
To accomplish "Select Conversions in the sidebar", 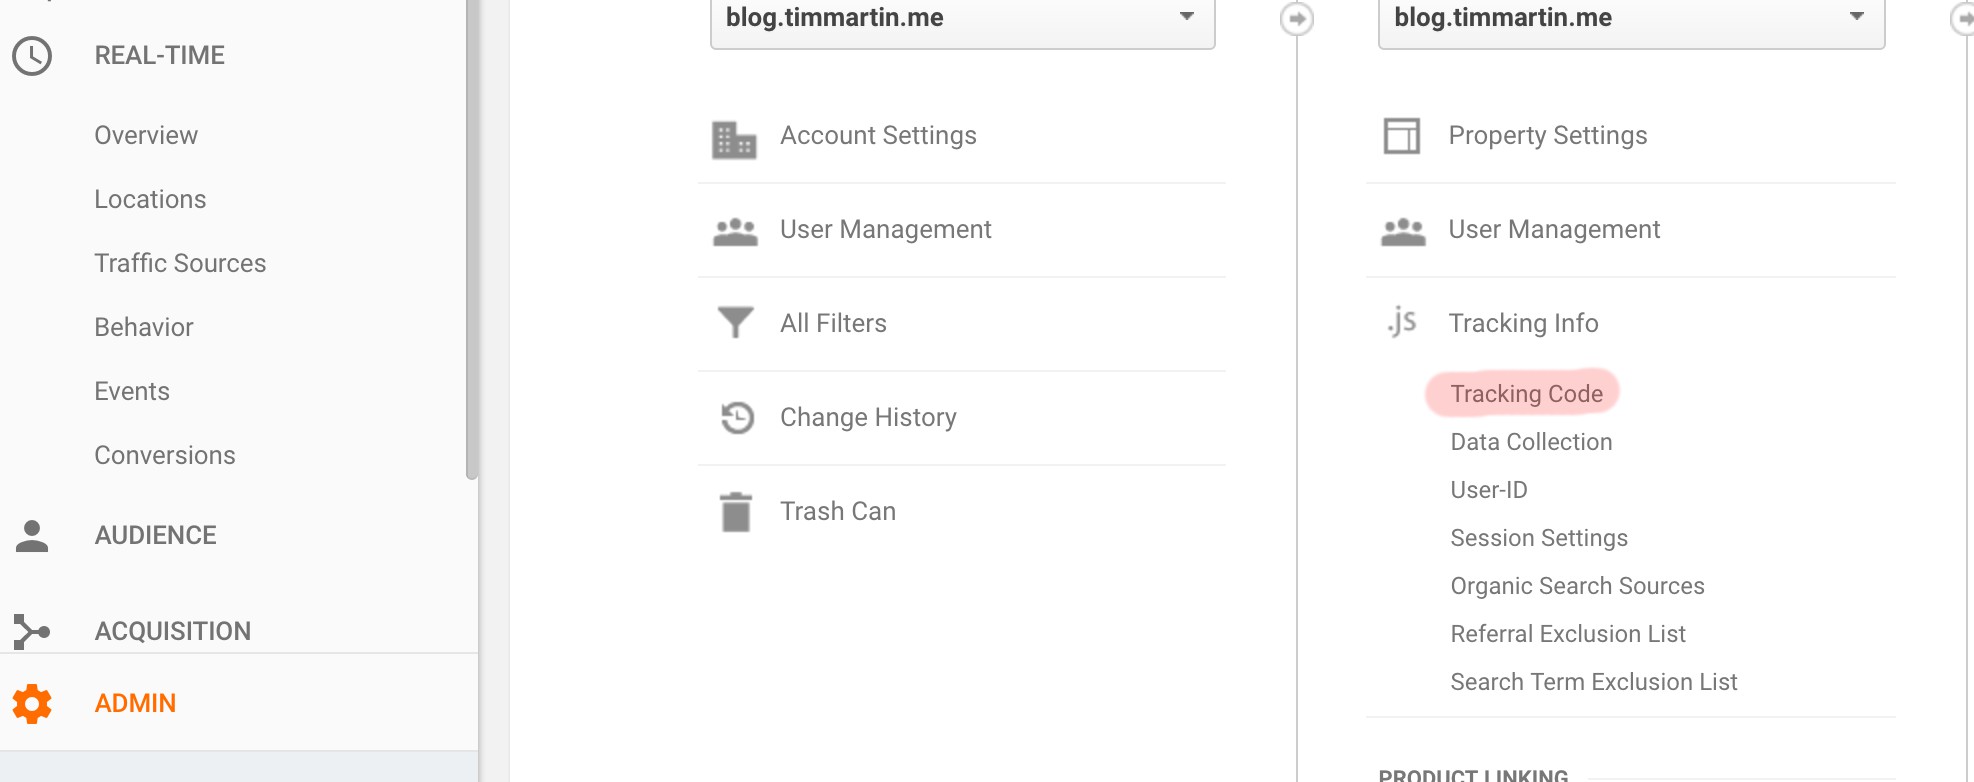I will point(165,455).
